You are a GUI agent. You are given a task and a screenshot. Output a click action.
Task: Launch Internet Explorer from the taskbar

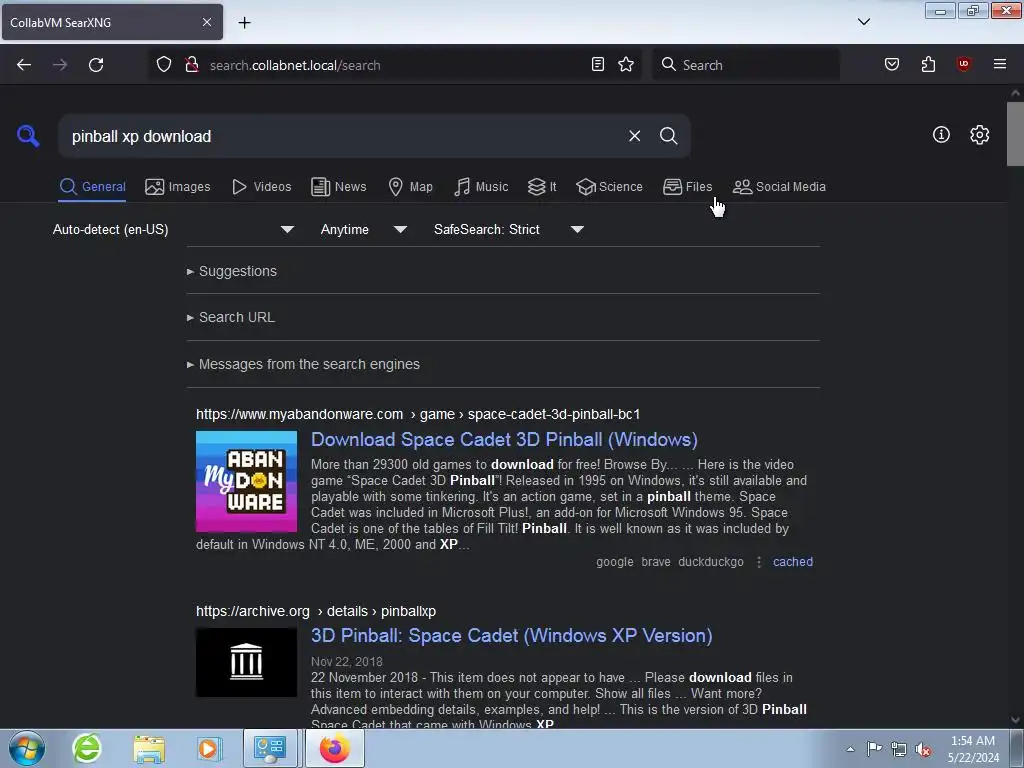[87, 748]
